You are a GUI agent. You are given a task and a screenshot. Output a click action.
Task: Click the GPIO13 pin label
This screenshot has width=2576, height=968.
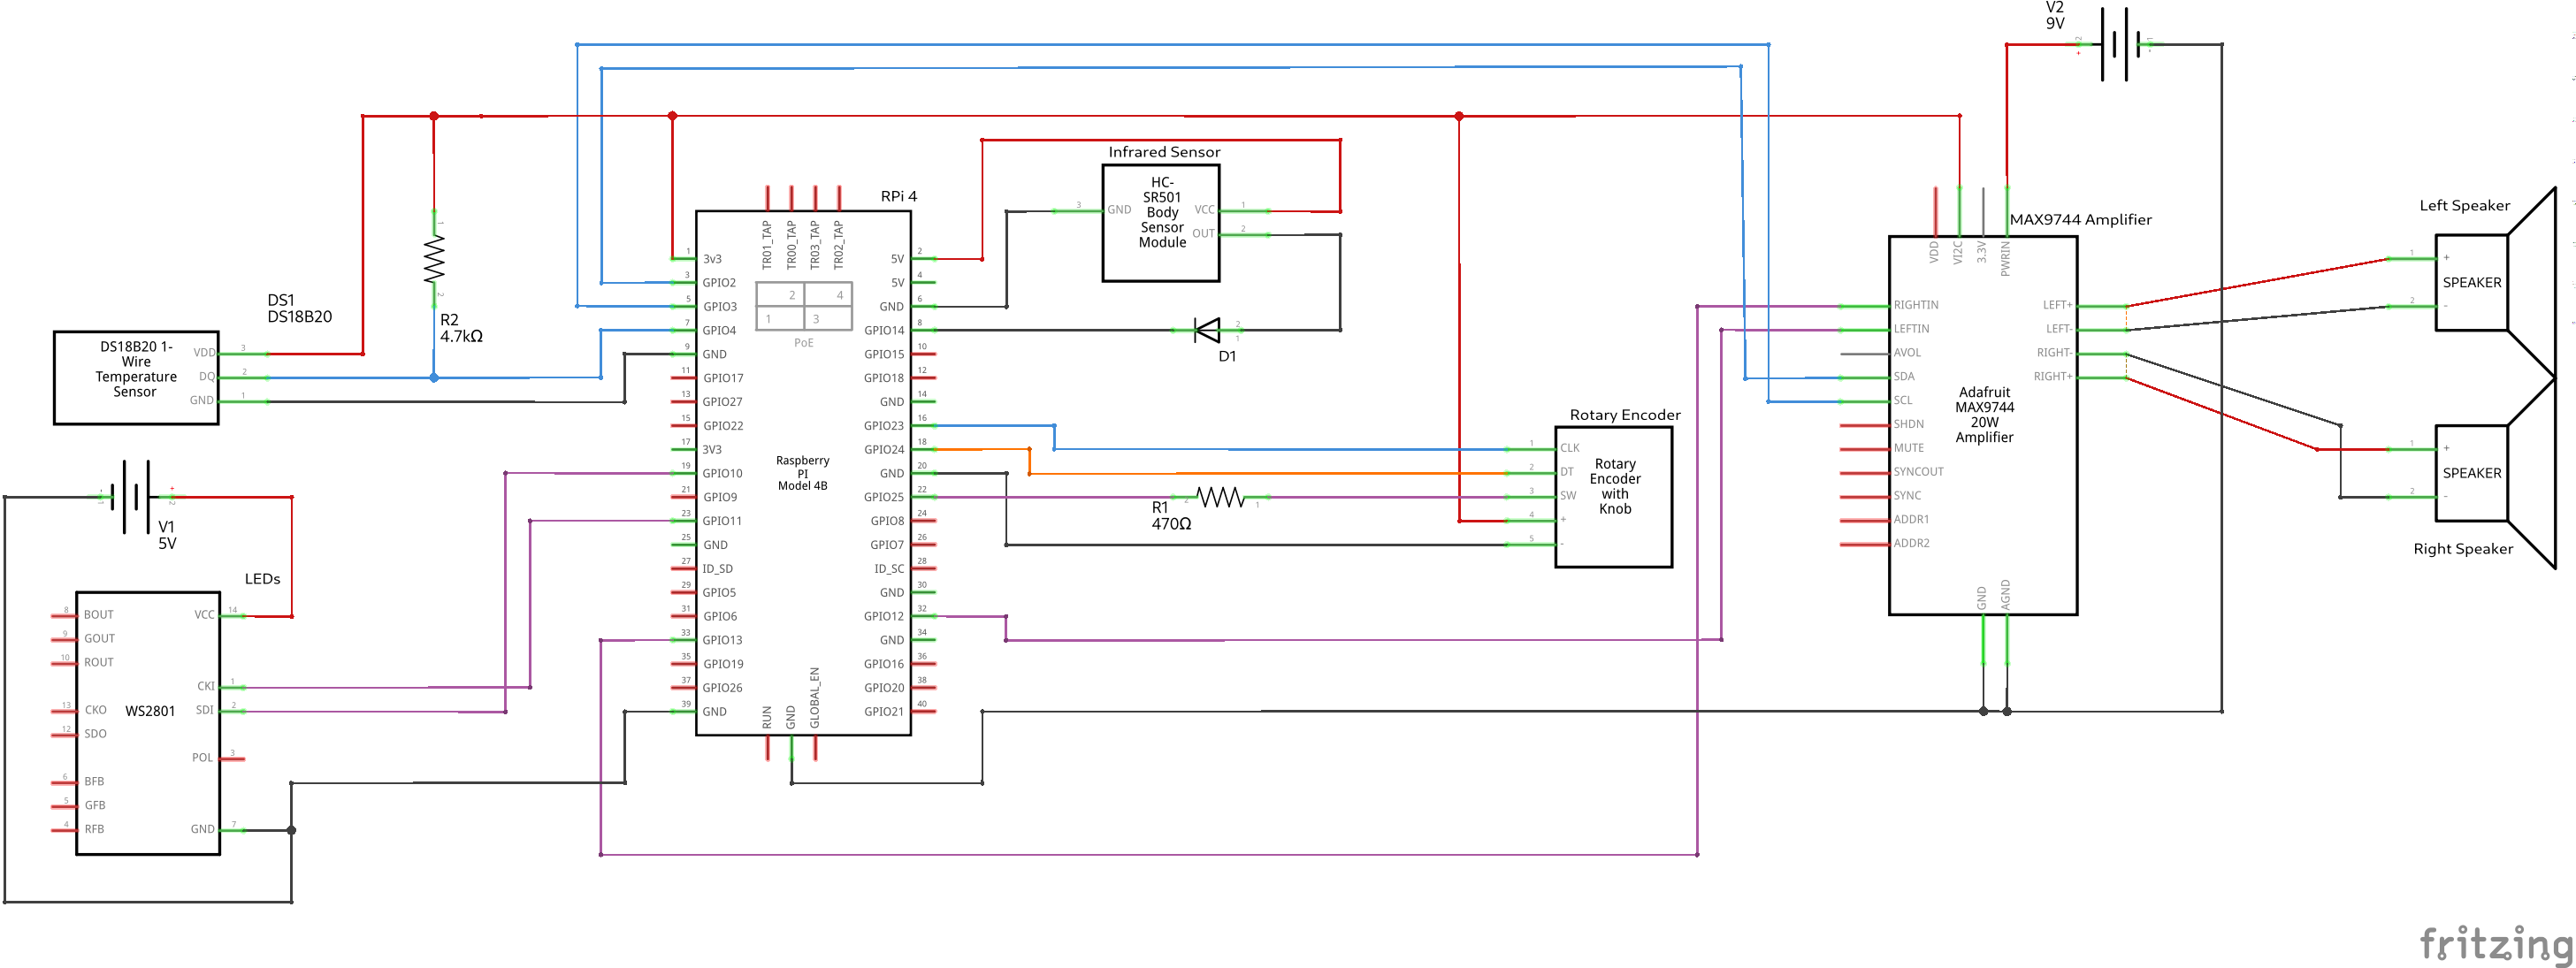pyautogui.click(x=722, y=640)
